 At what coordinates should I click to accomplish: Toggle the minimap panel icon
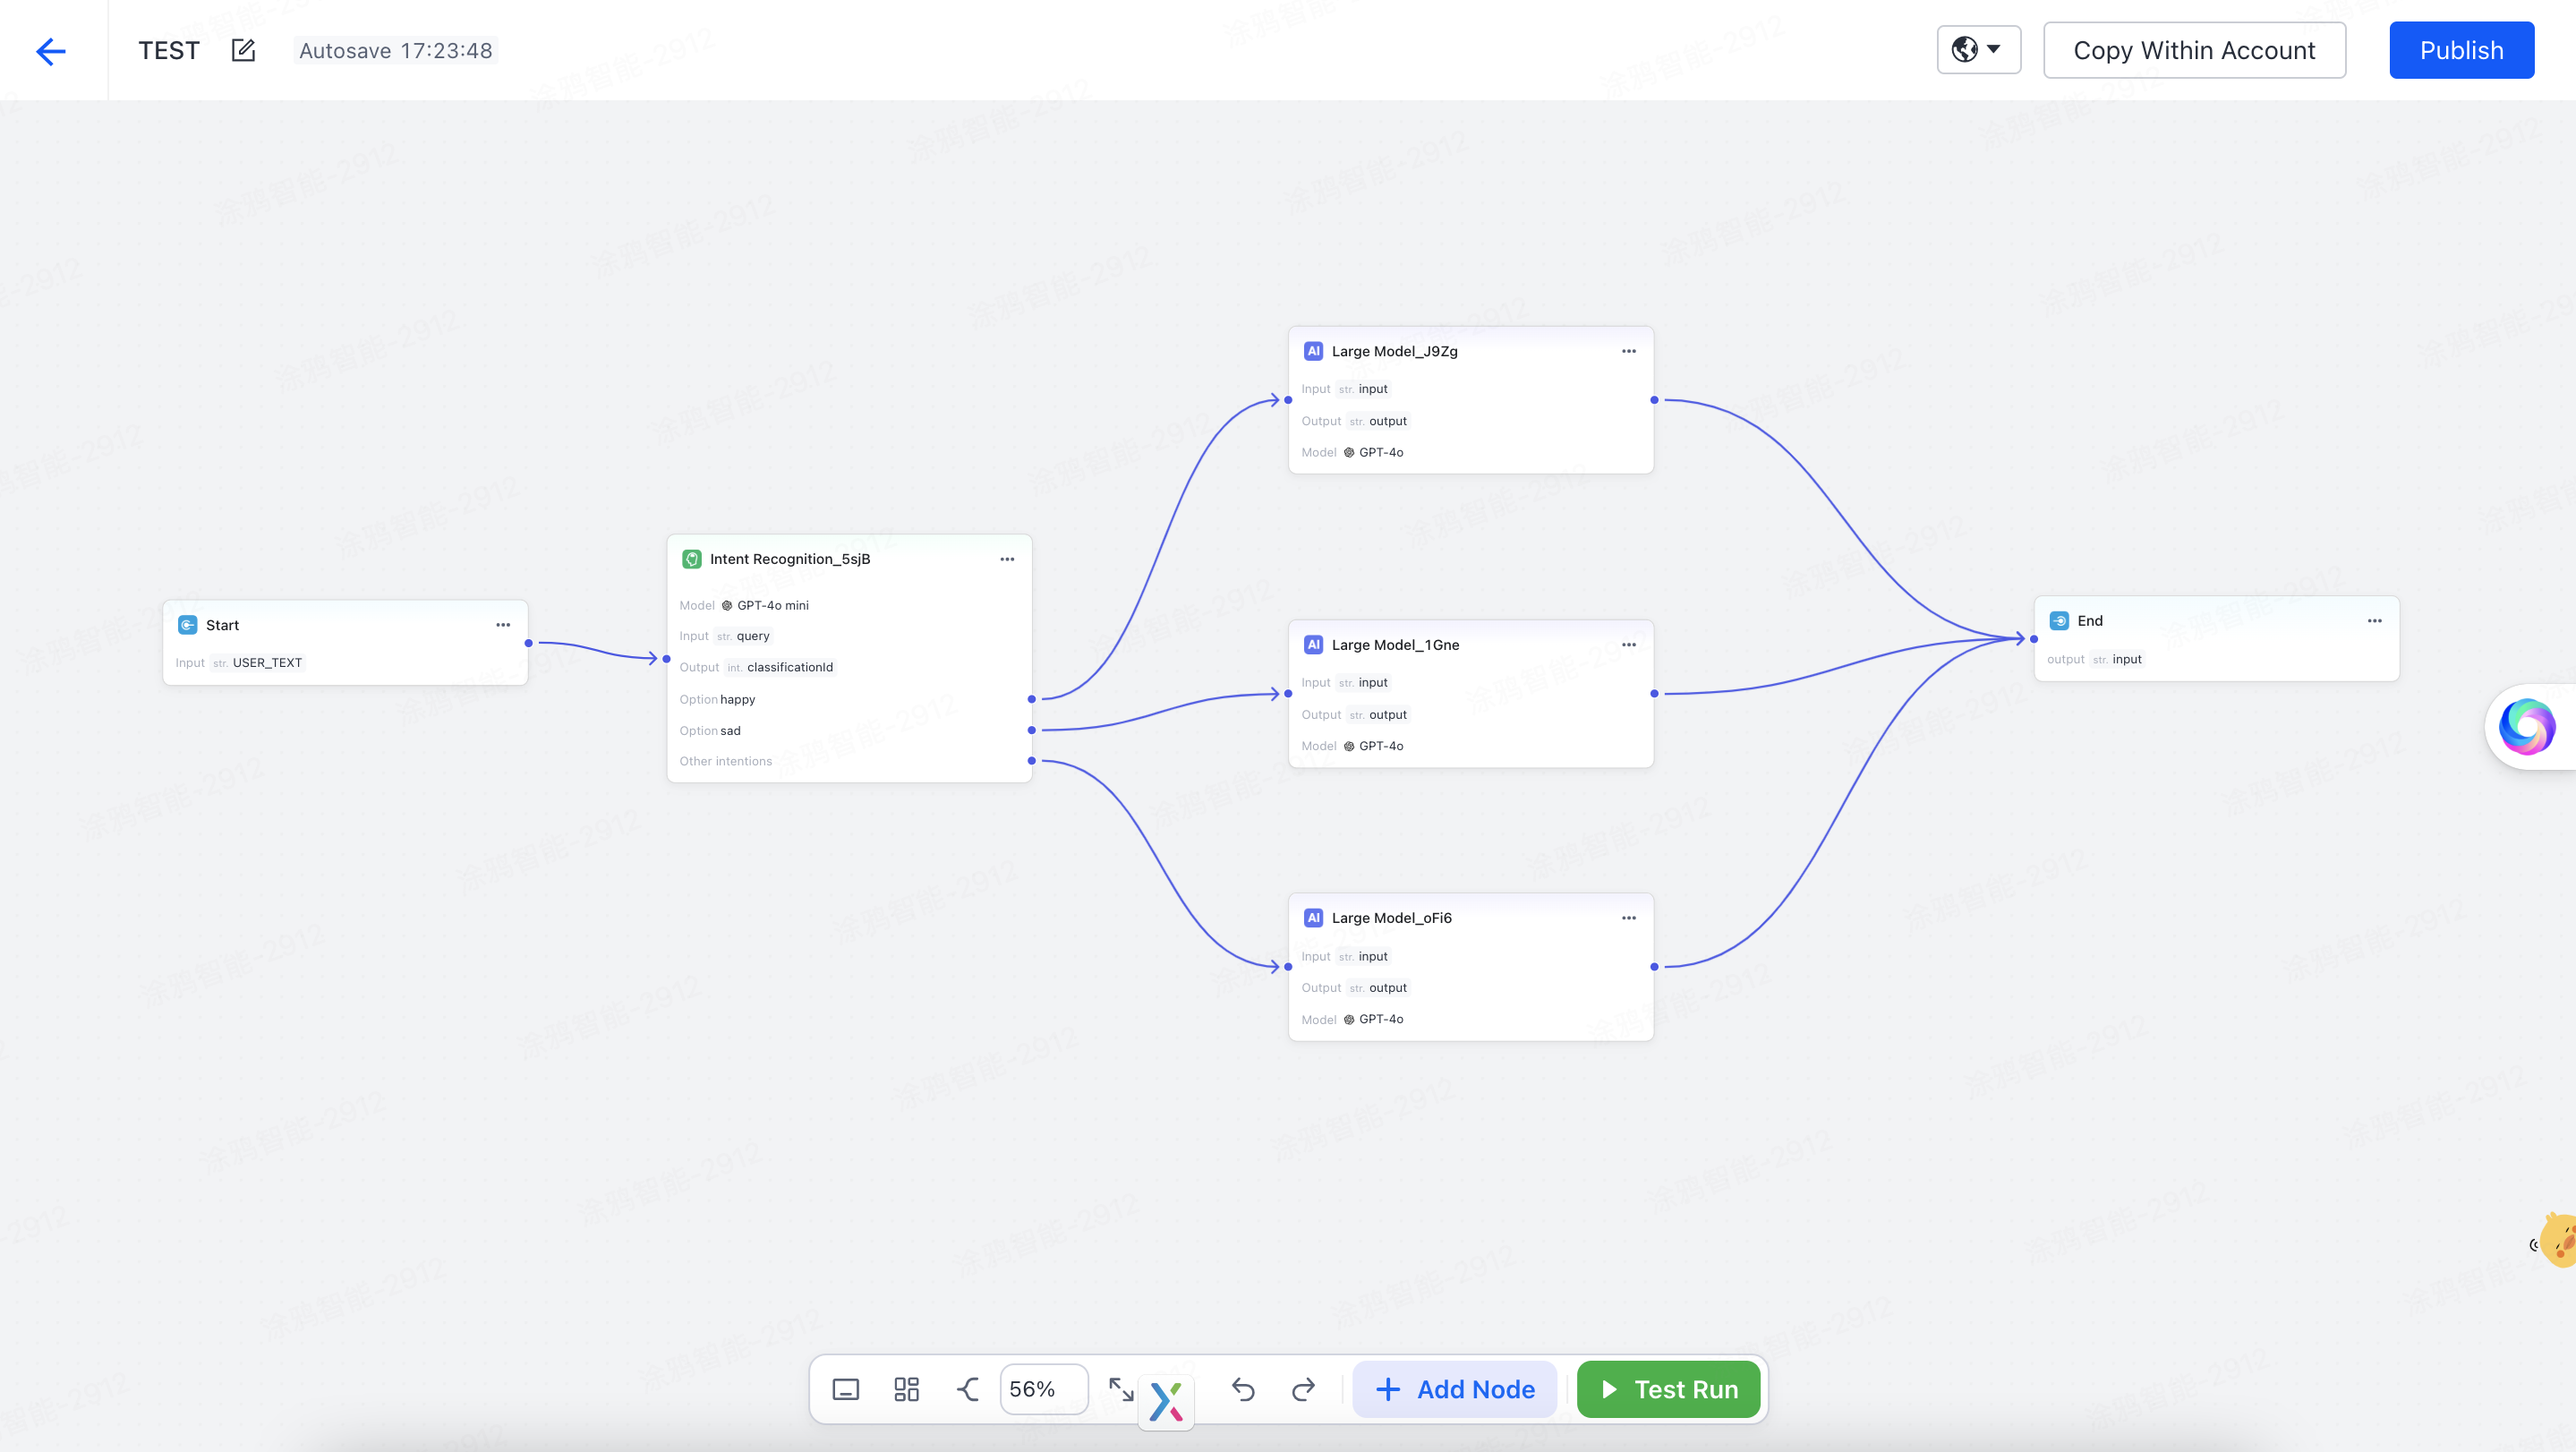pos(845,1389)
